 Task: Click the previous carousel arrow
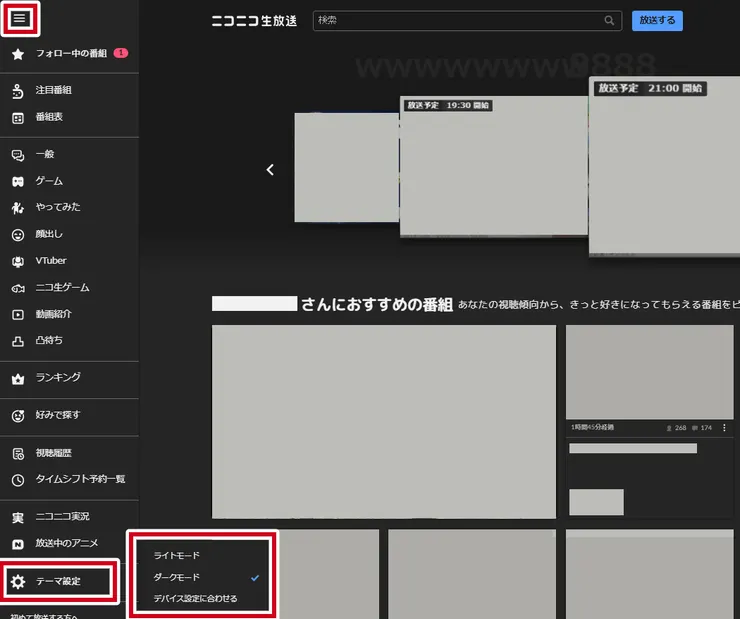coord(270,170)
